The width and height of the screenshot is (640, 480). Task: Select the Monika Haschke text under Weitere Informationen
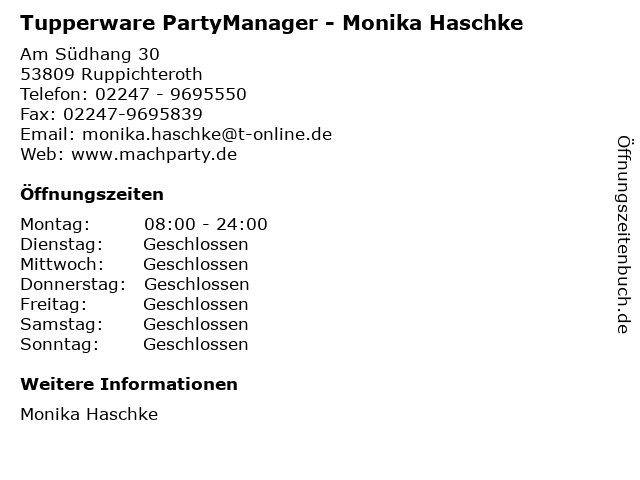tap(89, 414)
